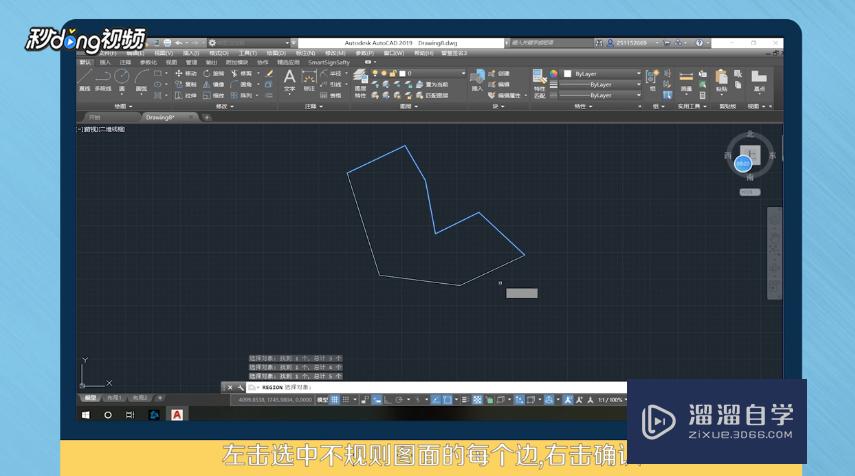Click the Windows Task View icon

point(130,415)
